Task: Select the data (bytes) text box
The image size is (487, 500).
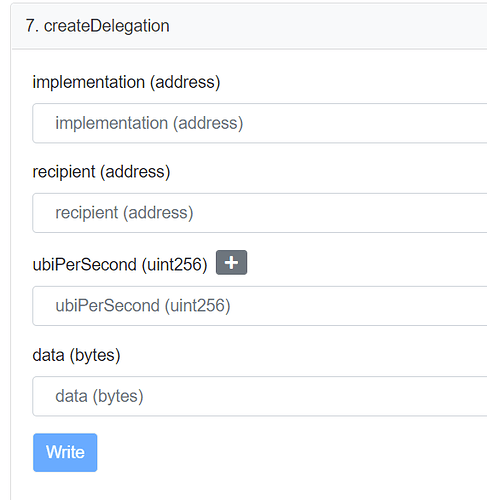Action: click(x=260, y=396)
